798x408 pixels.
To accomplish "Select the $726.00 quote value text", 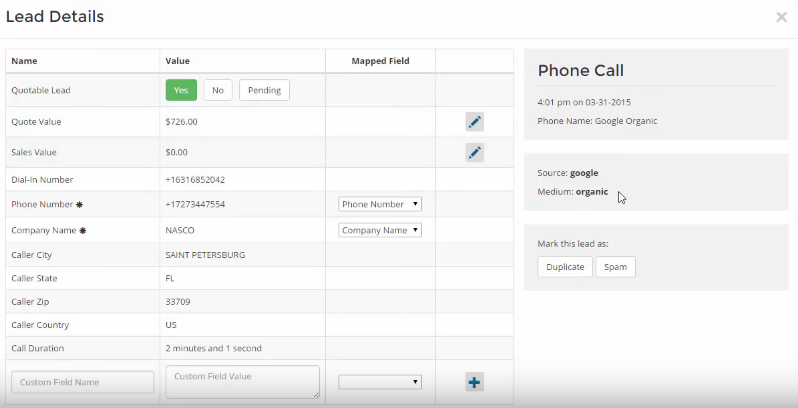I will point(181,122).
